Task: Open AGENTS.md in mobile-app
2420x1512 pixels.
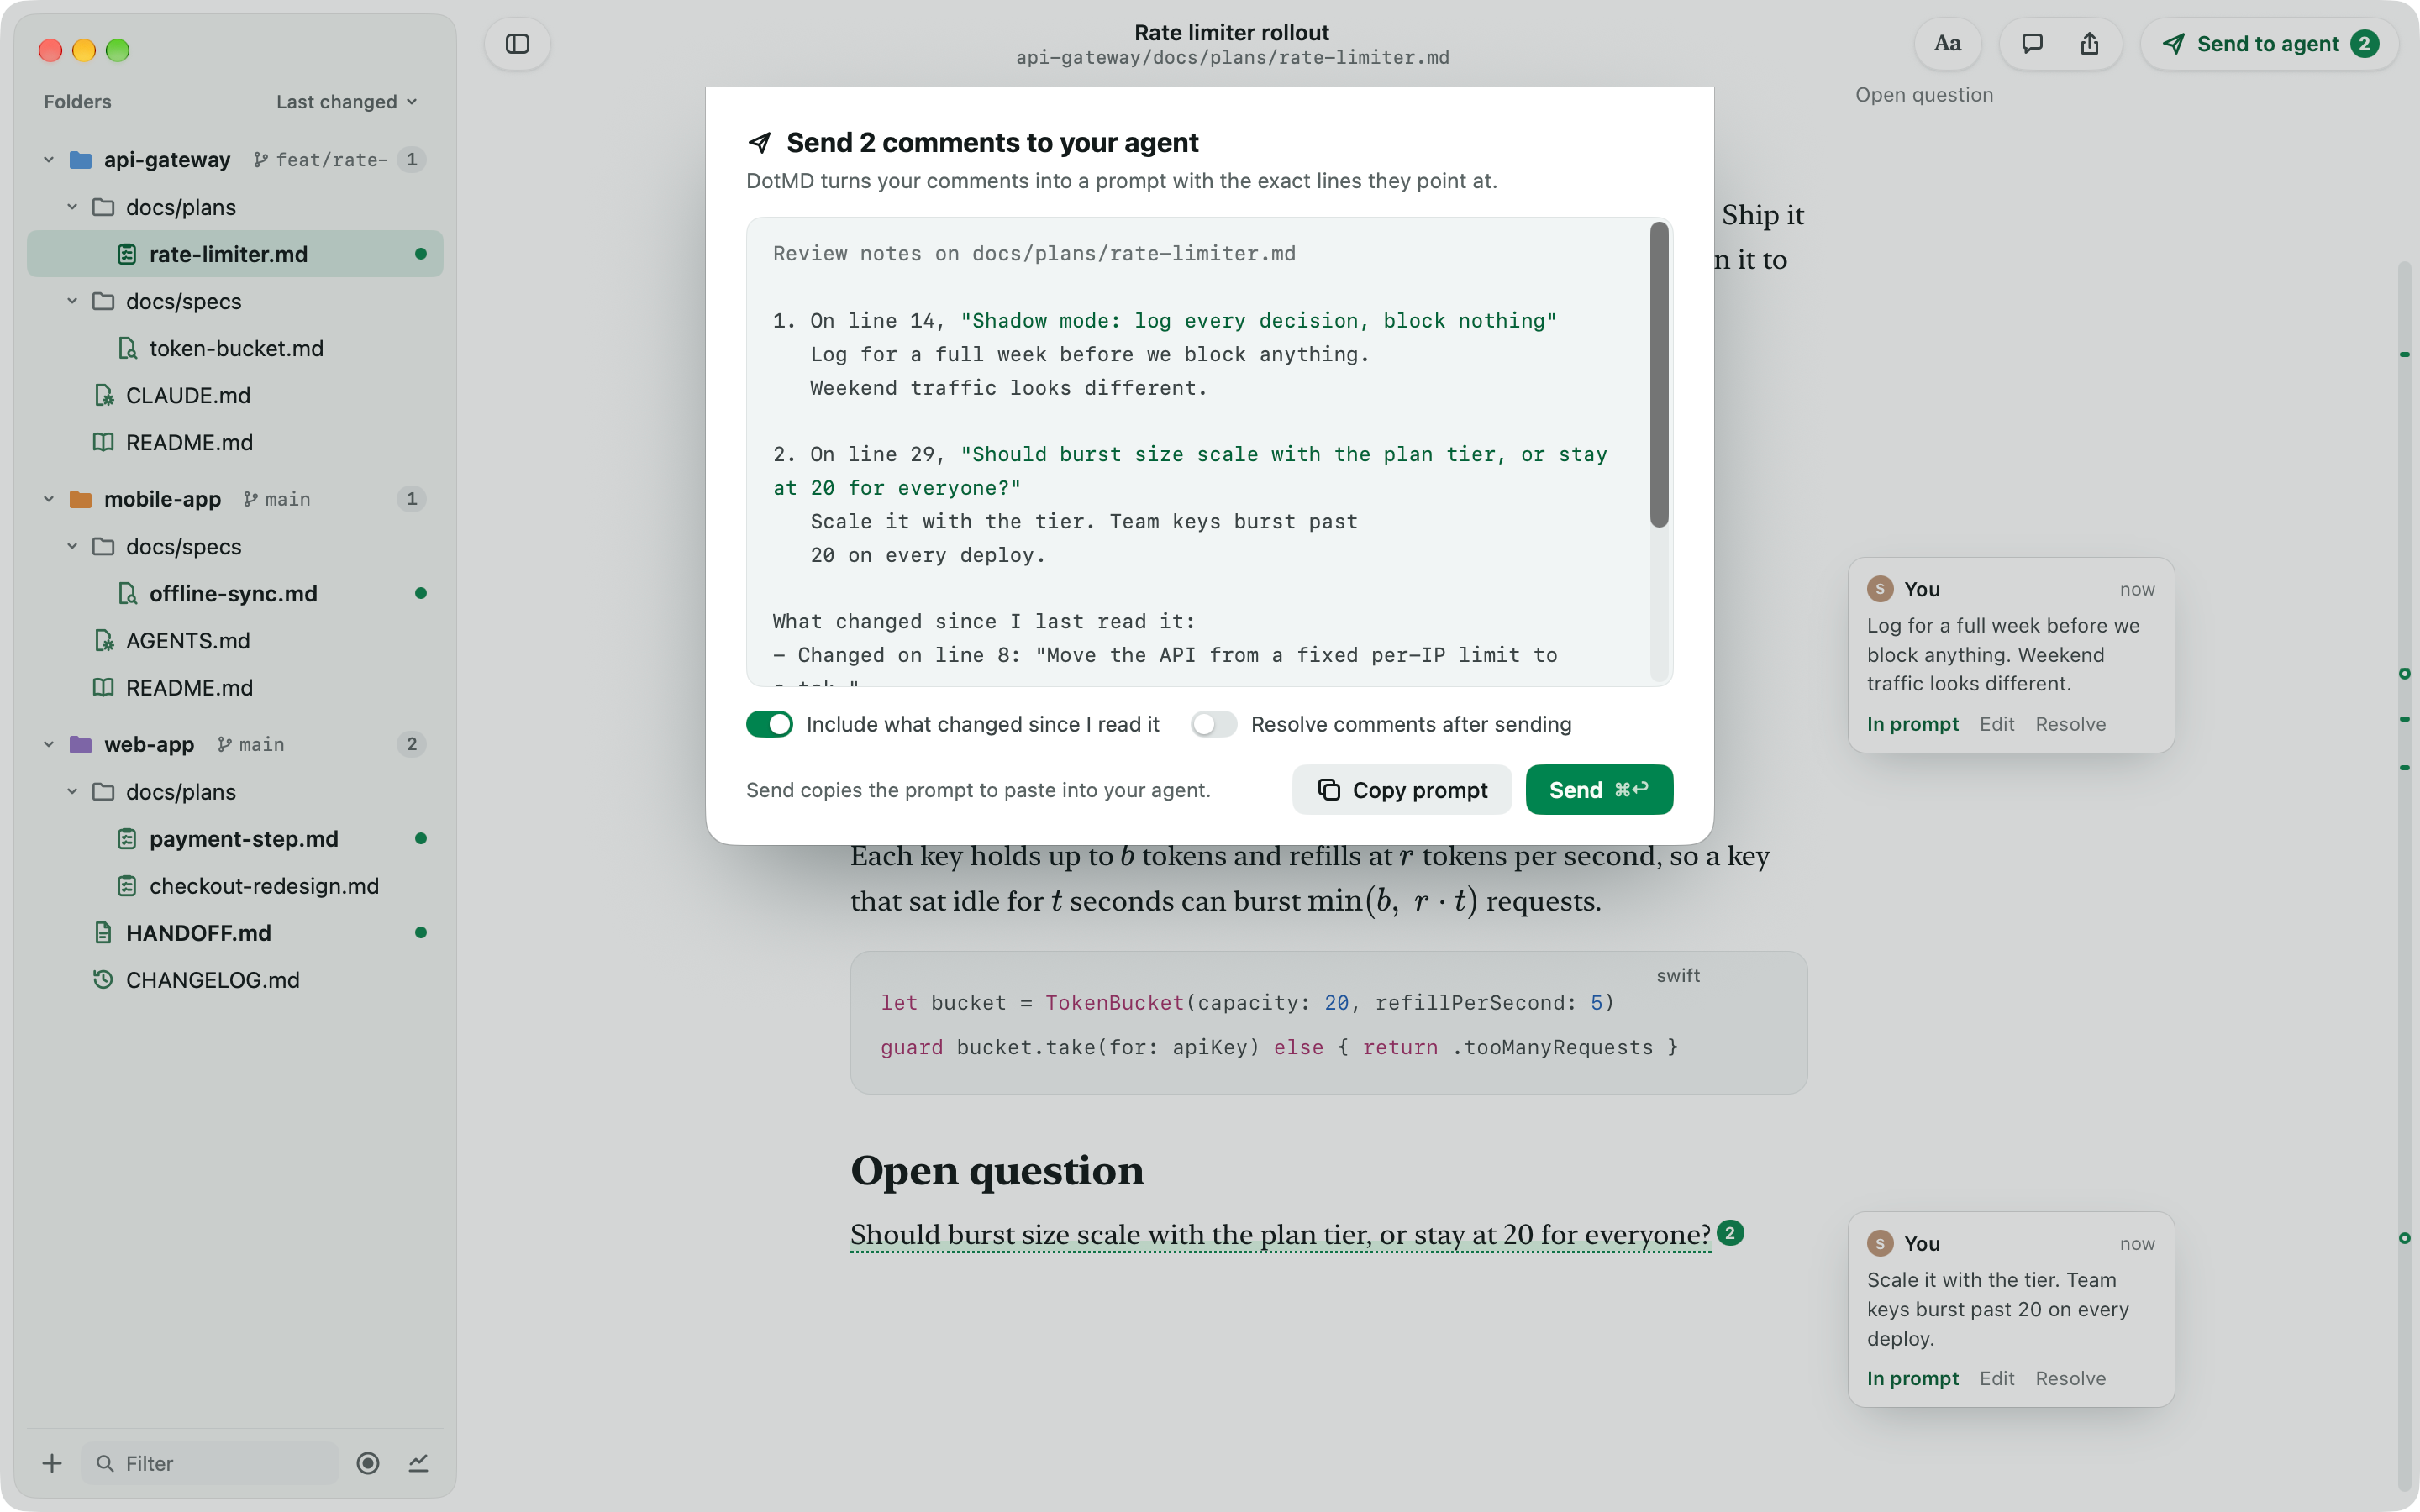Action: [236, 640]
